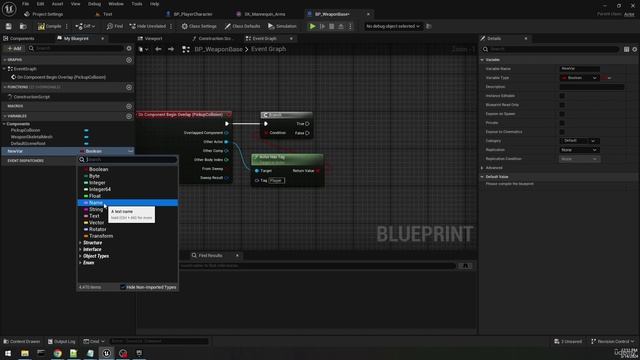Compile the blueprint
The image size is (640, 360).
pyautogui.click(x=49, y=26)
